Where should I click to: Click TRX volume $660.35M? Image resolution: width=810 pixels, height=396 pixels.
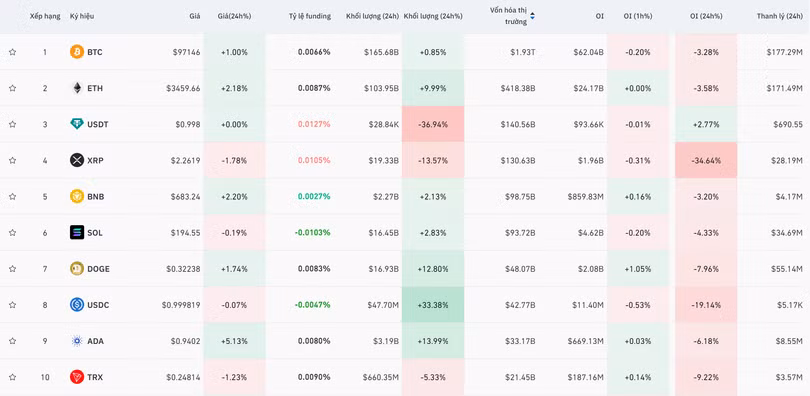point(381,377)
